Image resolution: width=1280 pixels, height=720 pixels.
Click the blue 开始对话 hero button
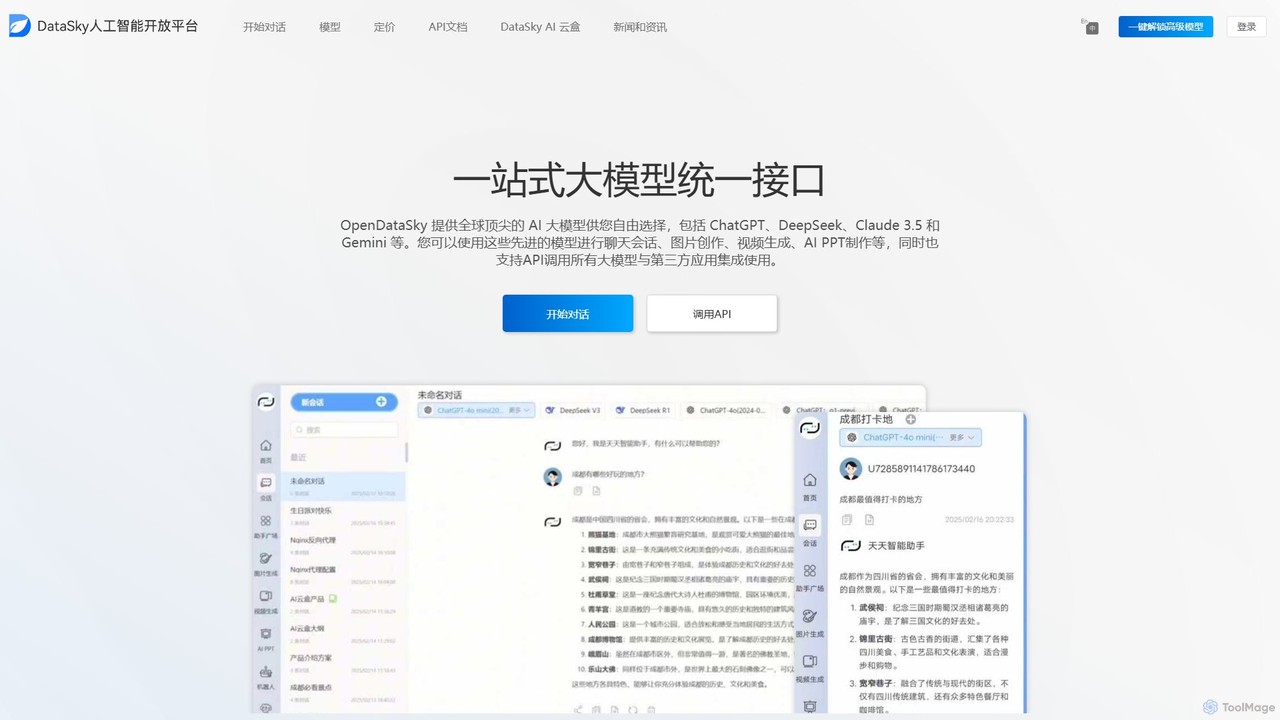568,313
